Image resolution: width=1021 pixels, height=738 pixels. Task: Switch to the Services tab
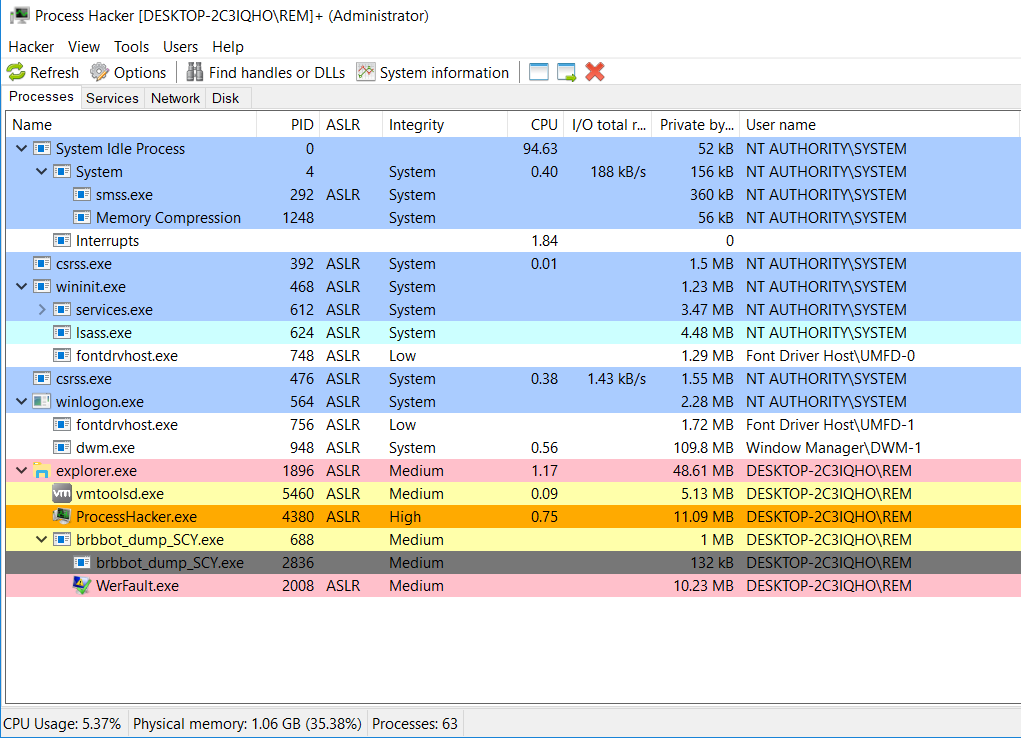point(112,98)
